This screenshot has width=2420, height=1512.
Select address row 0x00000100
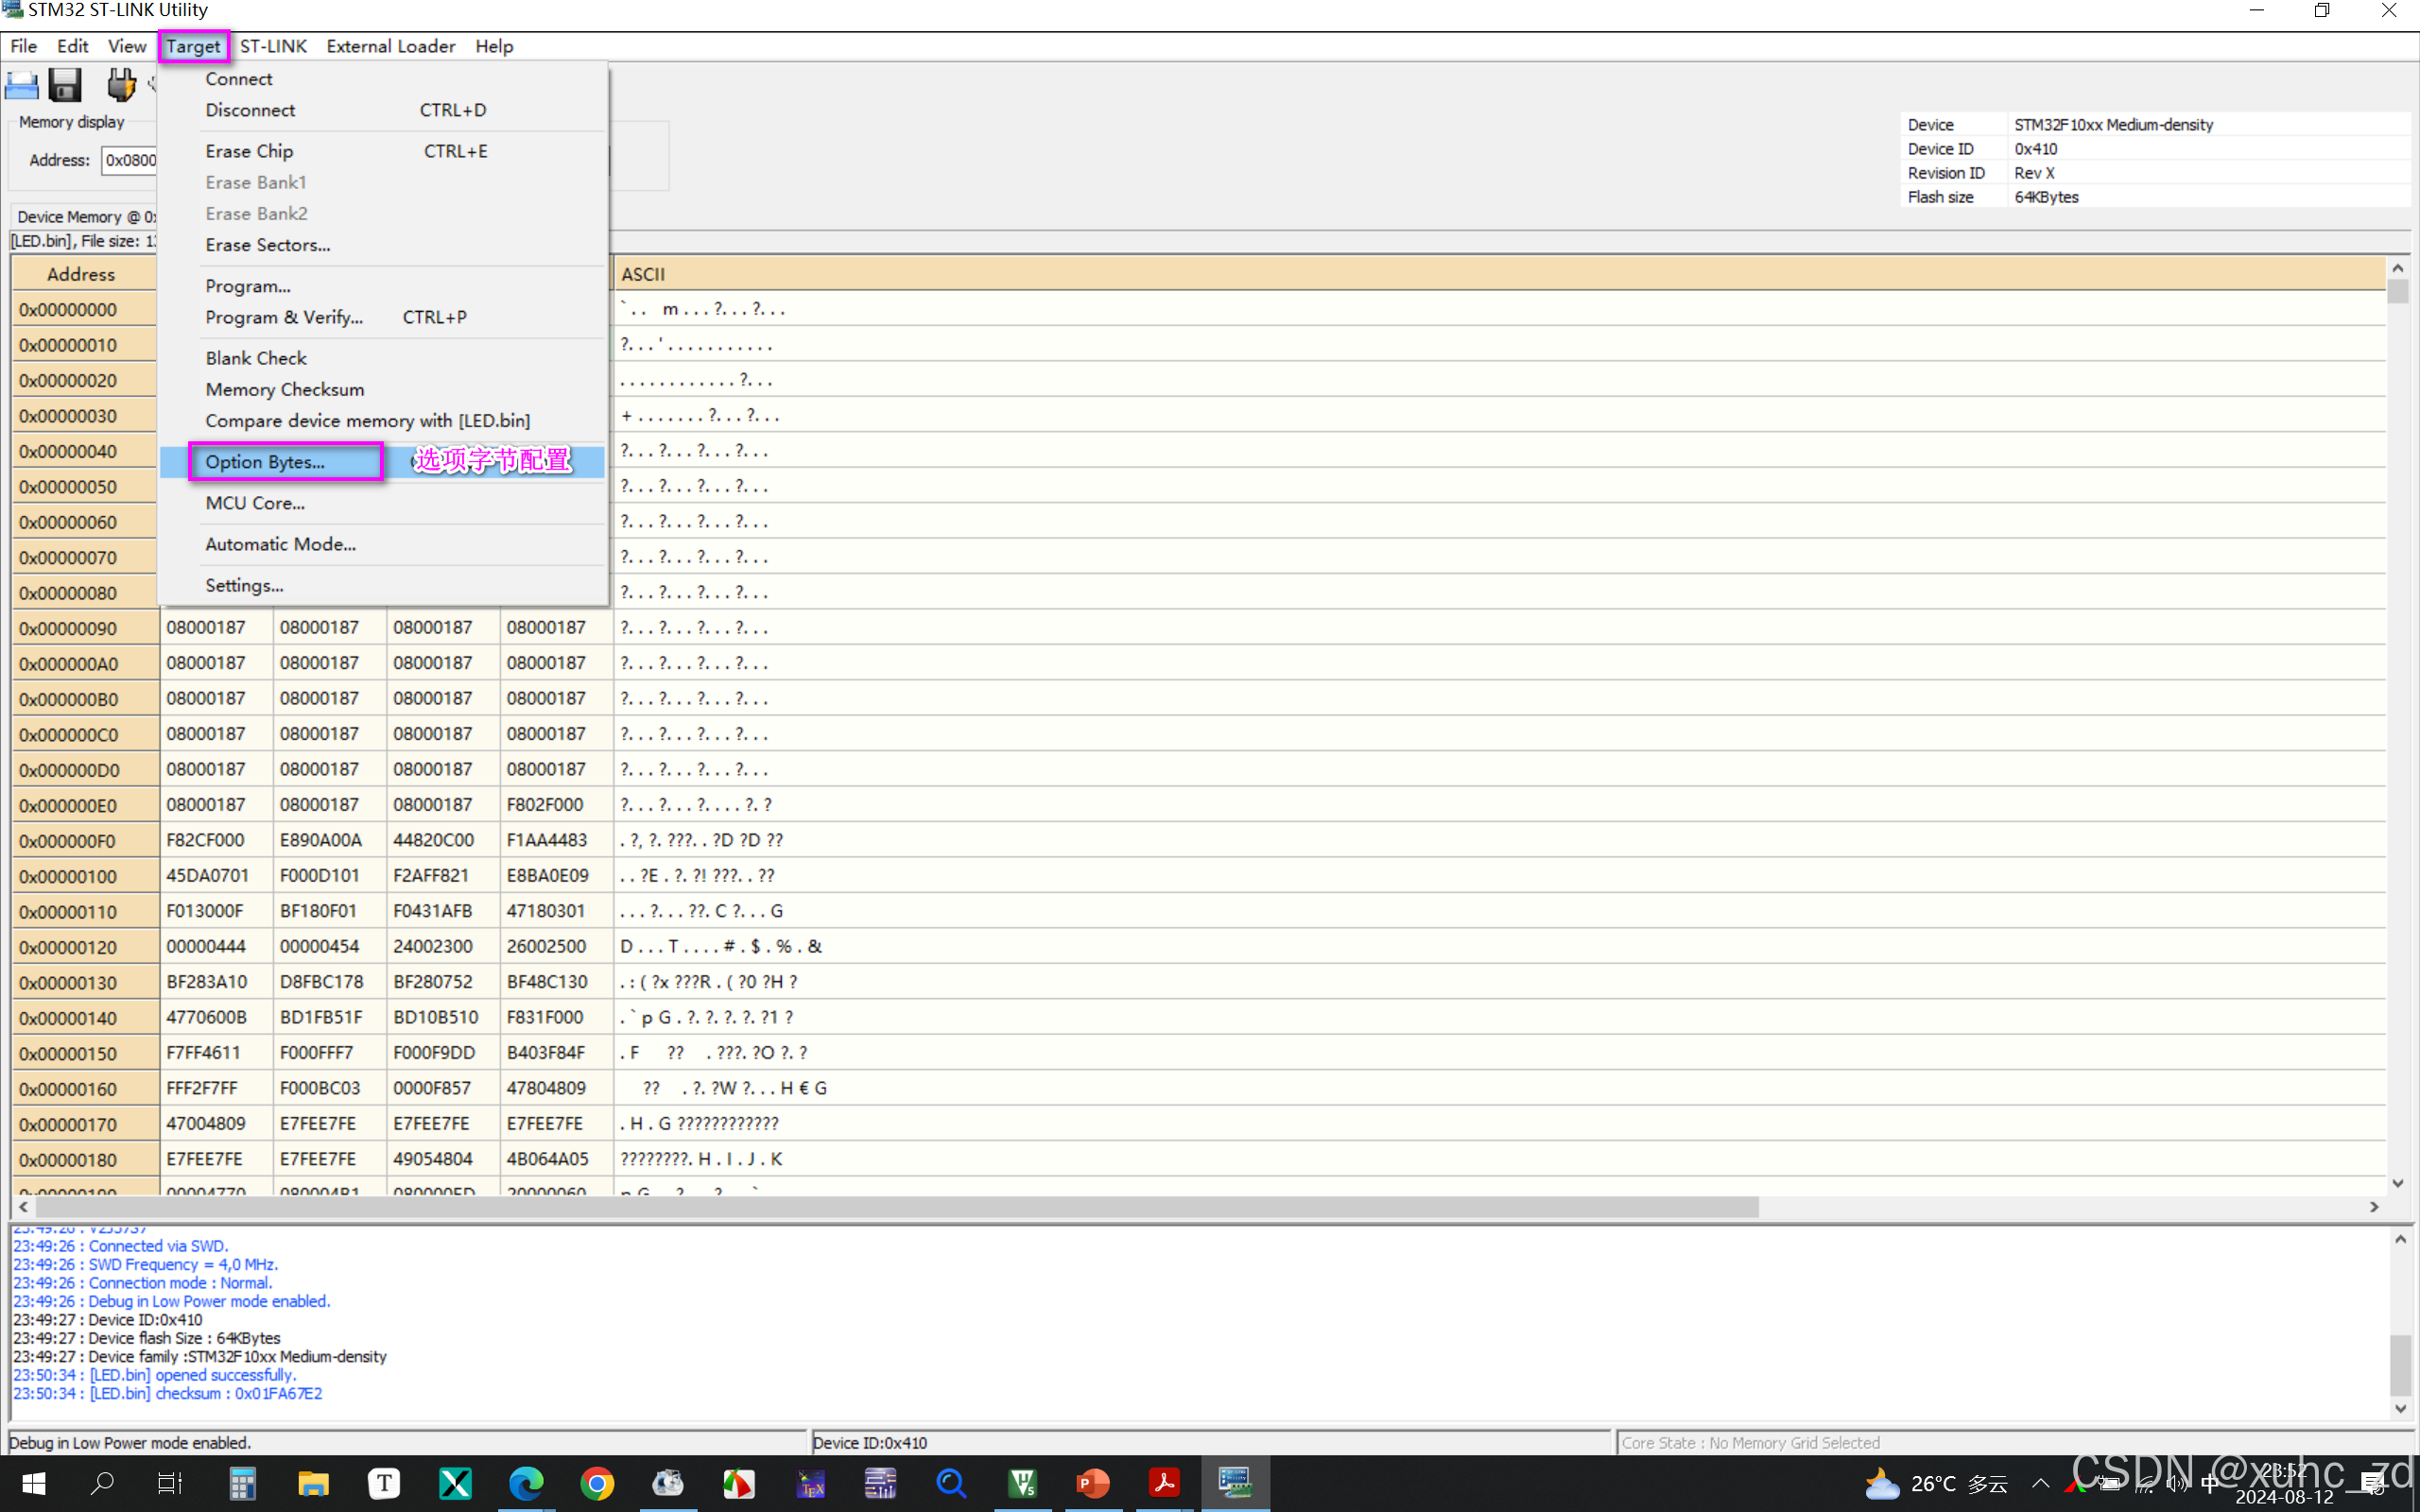coord(85,876)
